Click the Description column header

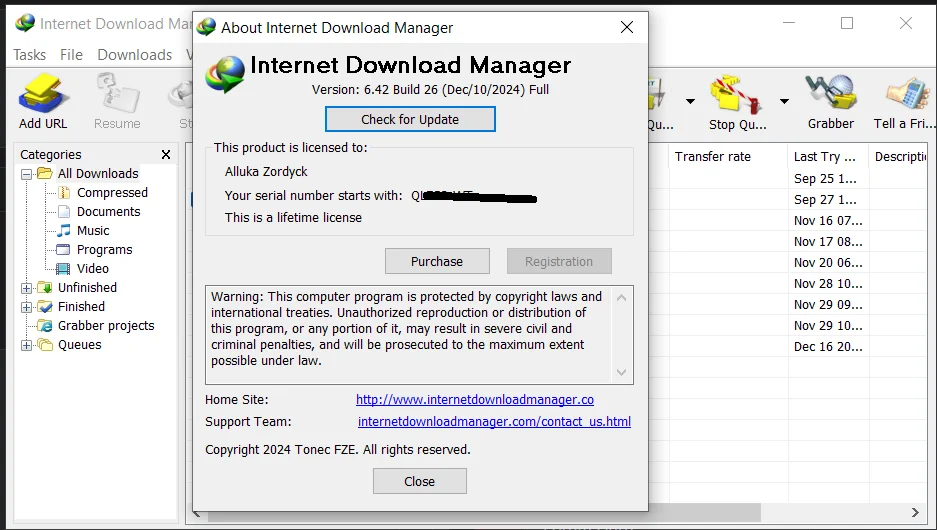point(899,157)
